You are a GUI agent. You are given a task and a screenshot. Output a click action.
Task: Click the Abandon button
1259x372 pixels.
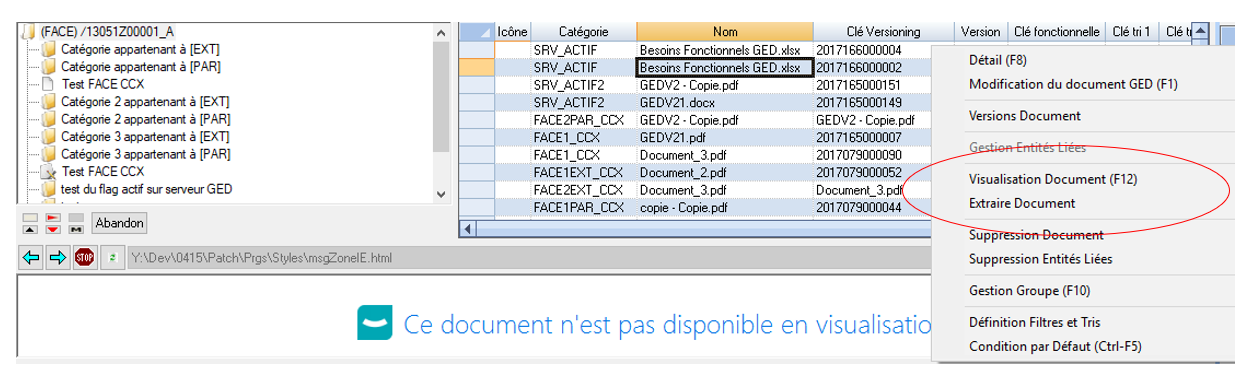[x=119, y=223]
